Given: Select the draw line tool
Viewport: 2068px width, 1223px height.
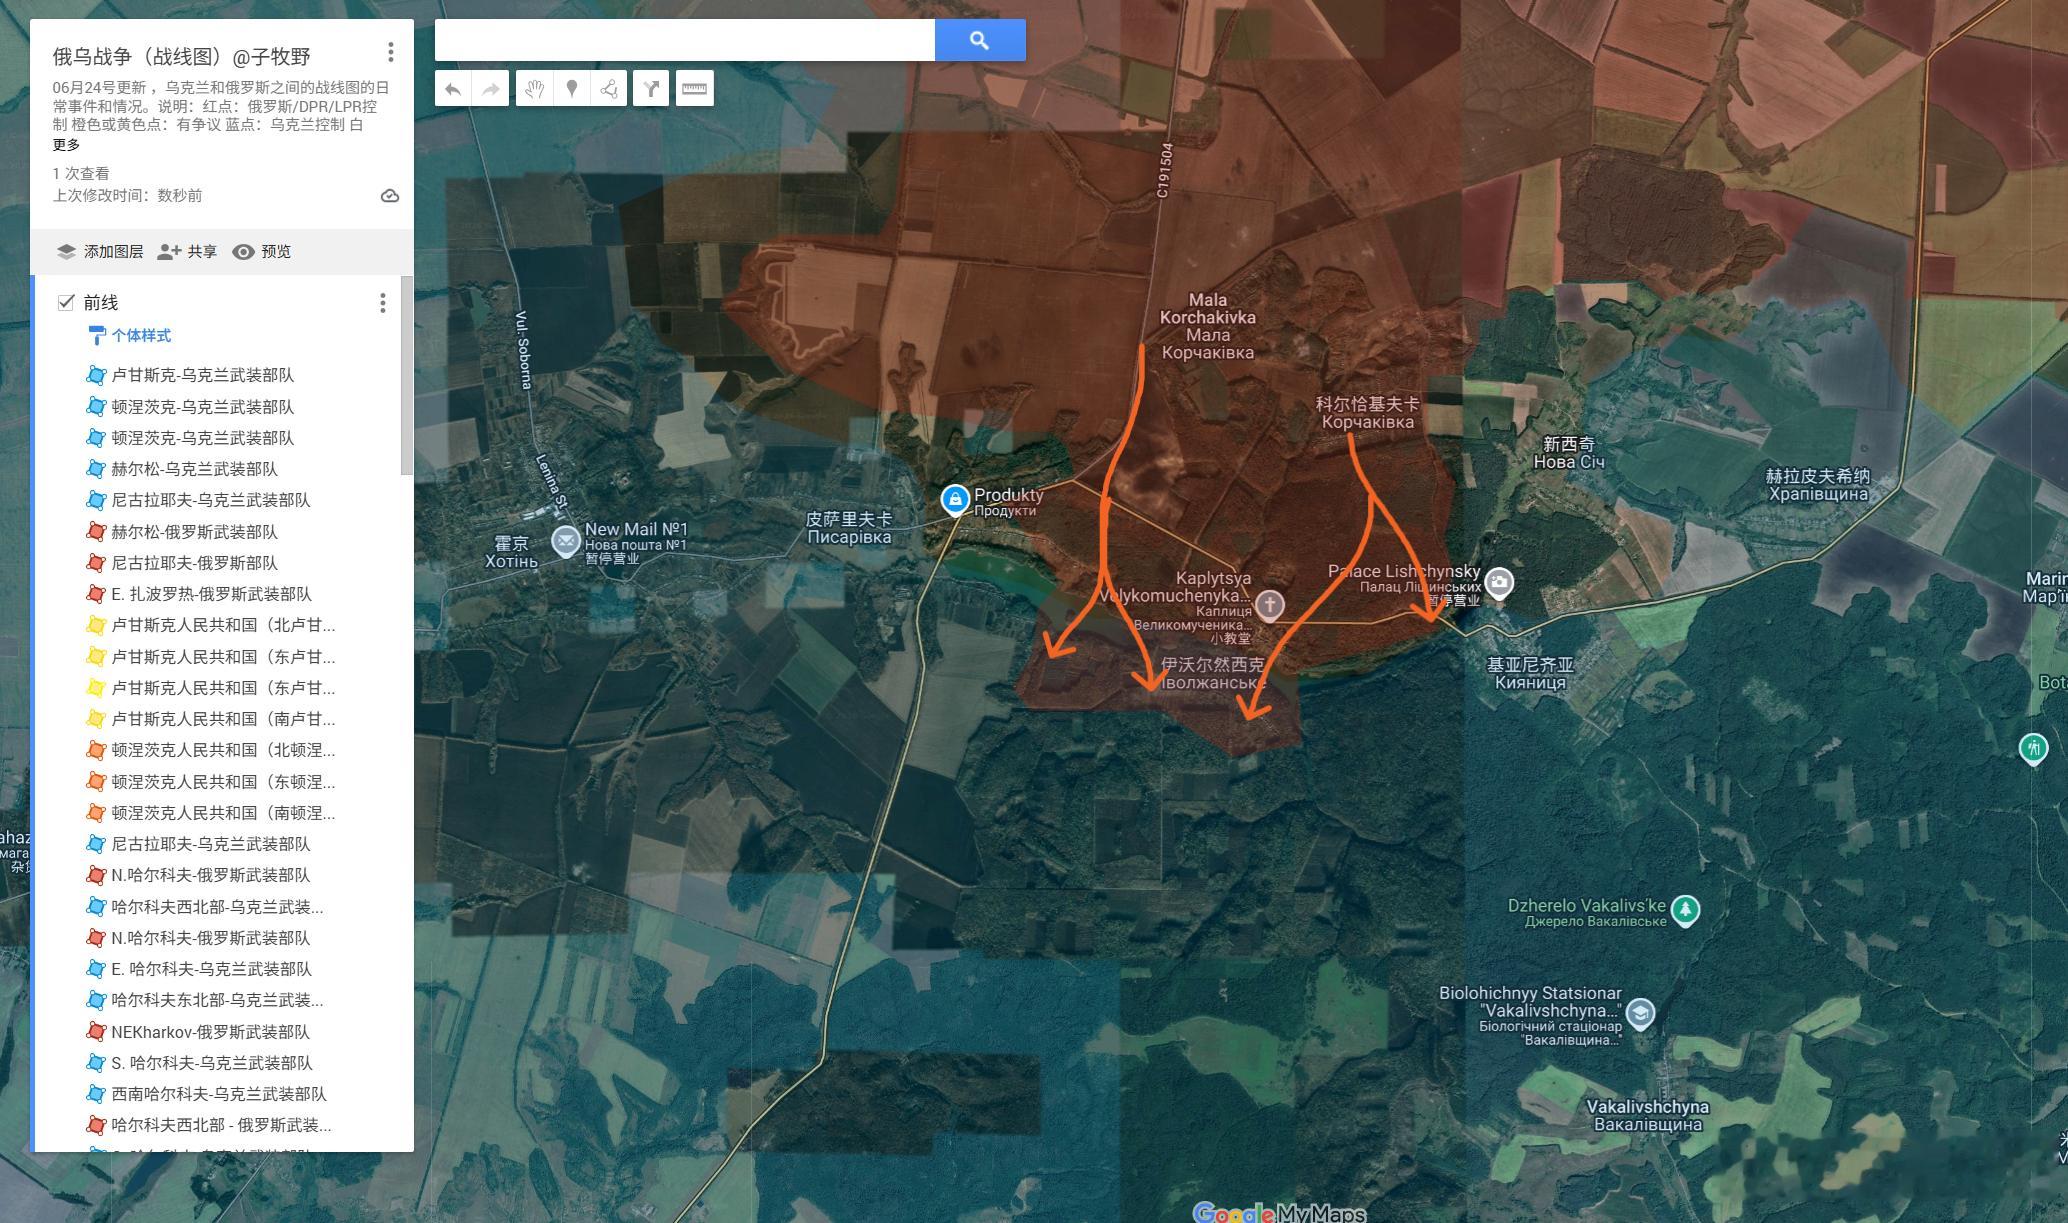Looking at the screenshot, I should tap(609, 89).
